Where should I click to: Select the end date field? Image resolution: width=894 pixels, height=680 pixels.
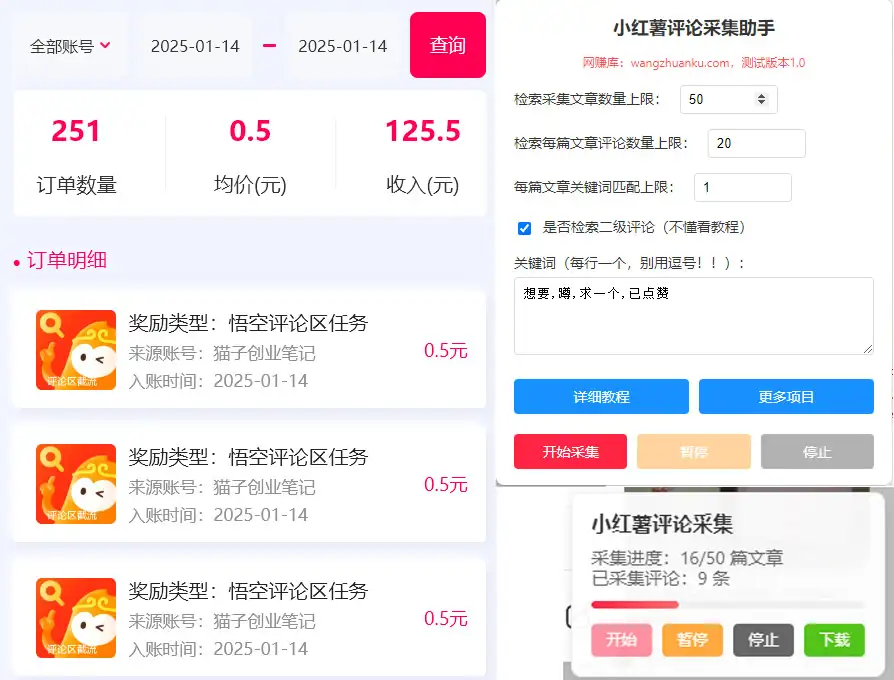coord(343,46)
